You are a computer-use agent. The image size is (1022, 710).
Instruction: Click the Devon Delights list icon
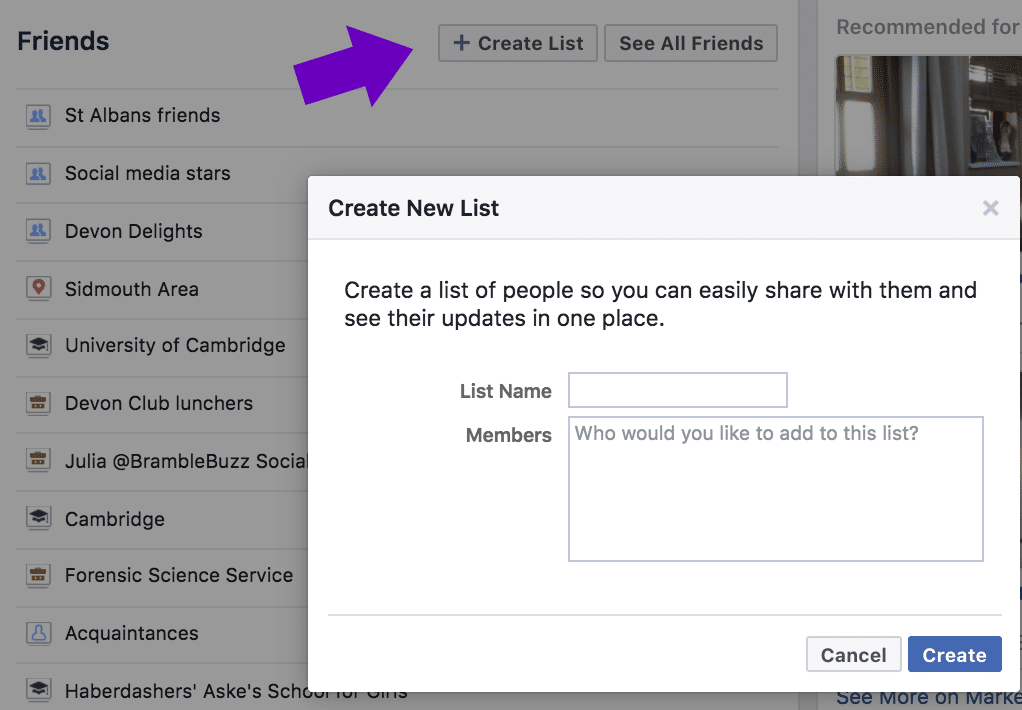[x=38, y=231]
